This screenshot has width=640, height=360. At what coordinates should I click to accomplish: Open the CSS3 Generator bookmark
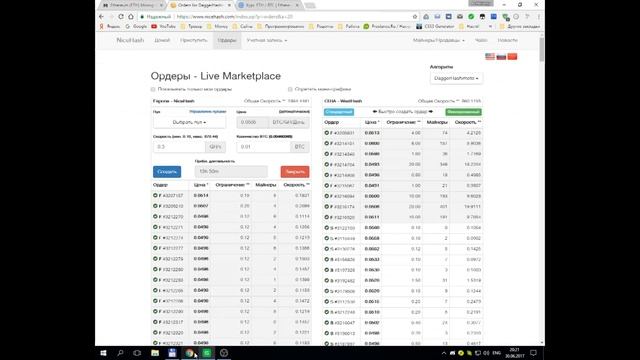click(435, 26)
